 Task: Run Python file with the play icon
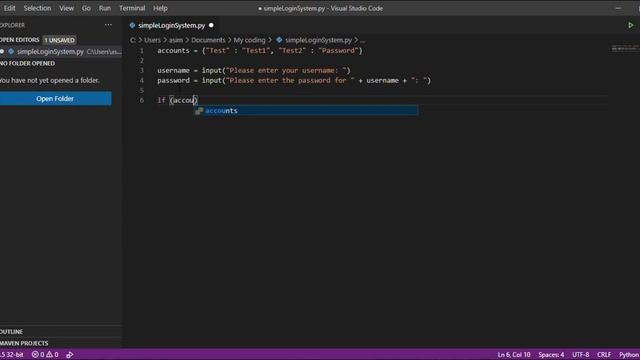click(x=631, y=25)
